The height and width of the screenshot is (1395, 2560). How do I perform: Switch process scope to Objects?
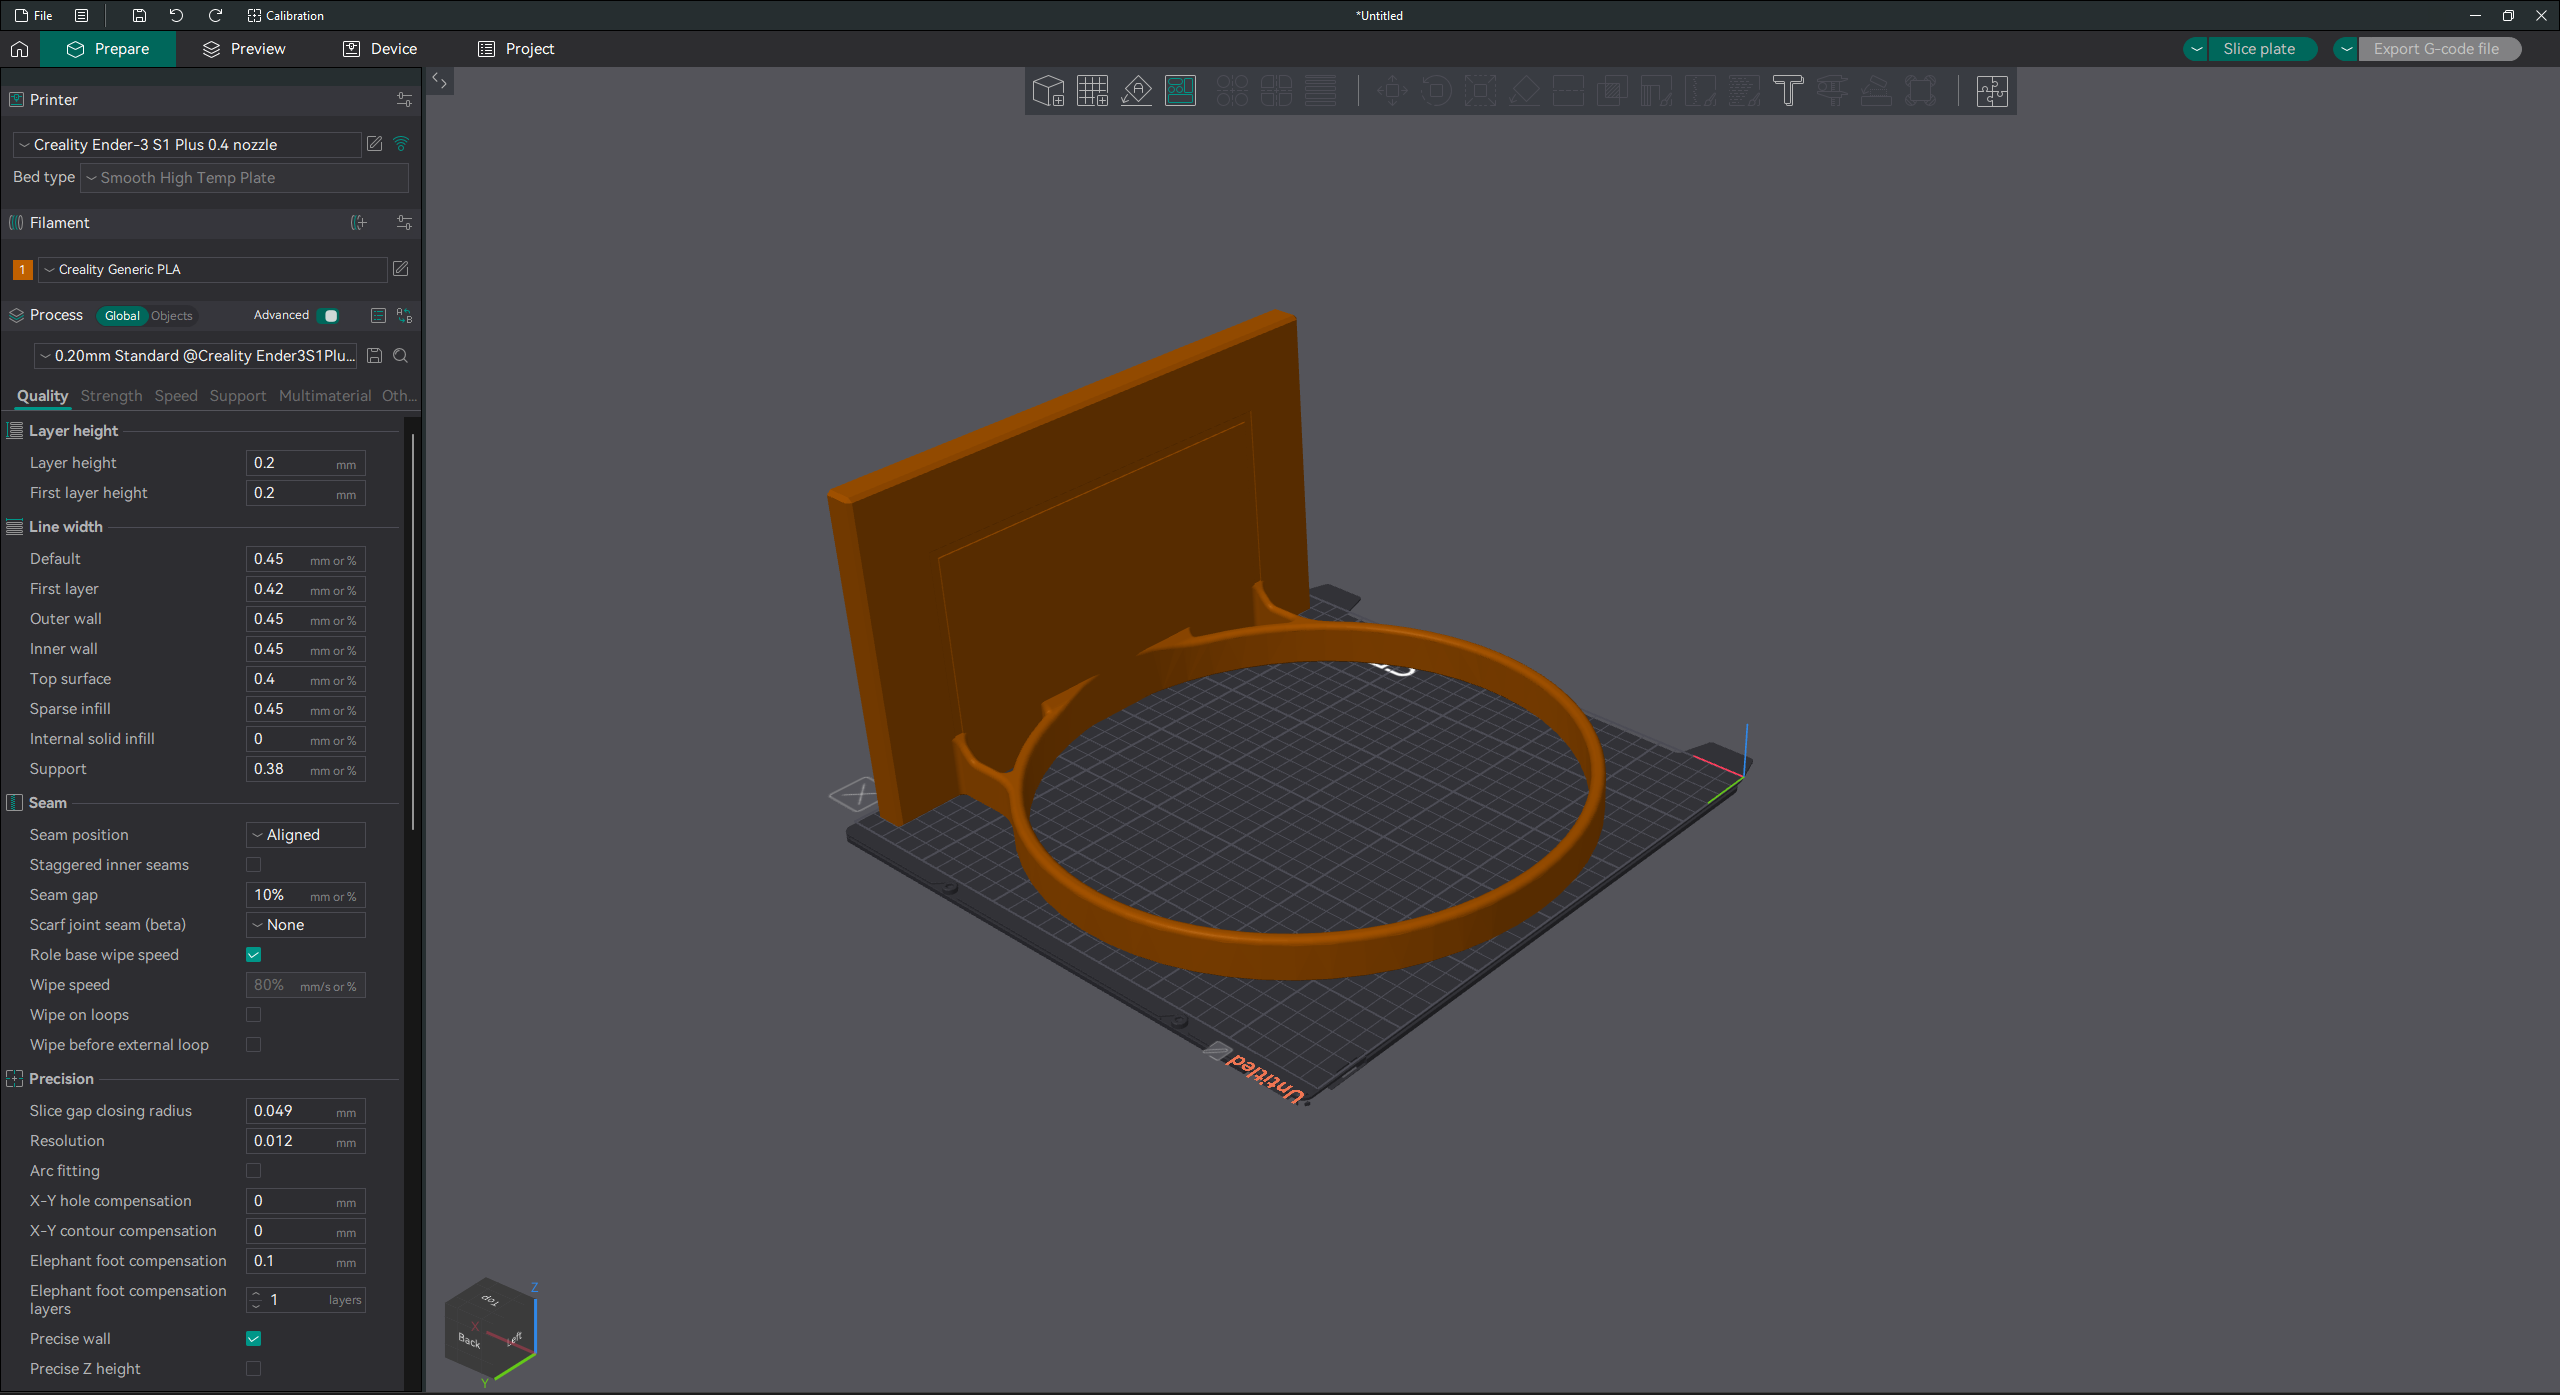click(172, 316)
